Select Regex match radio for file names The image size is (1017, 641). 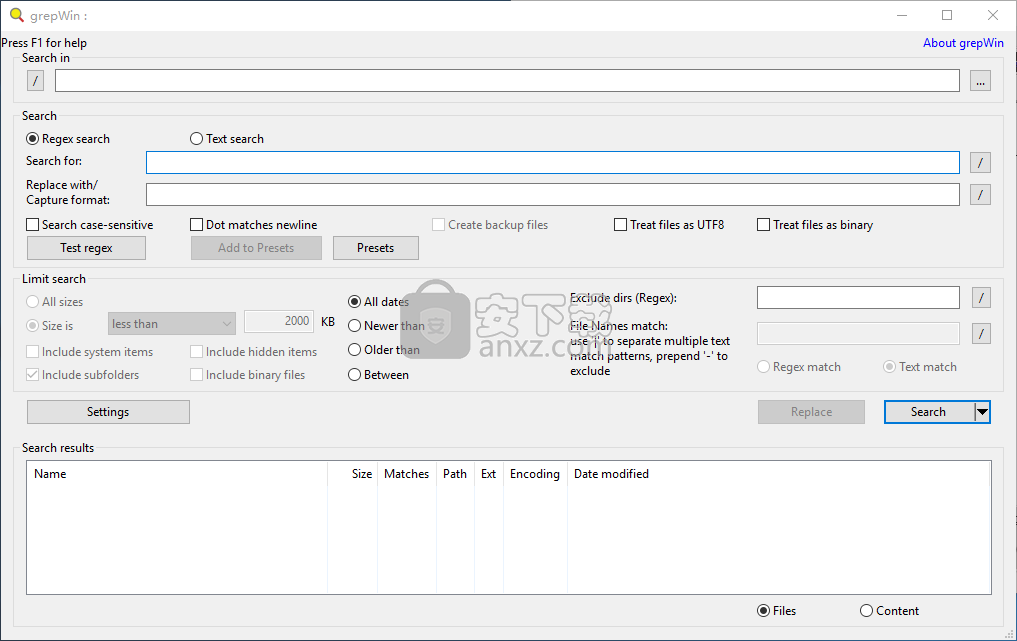click(x=798, y=367)
